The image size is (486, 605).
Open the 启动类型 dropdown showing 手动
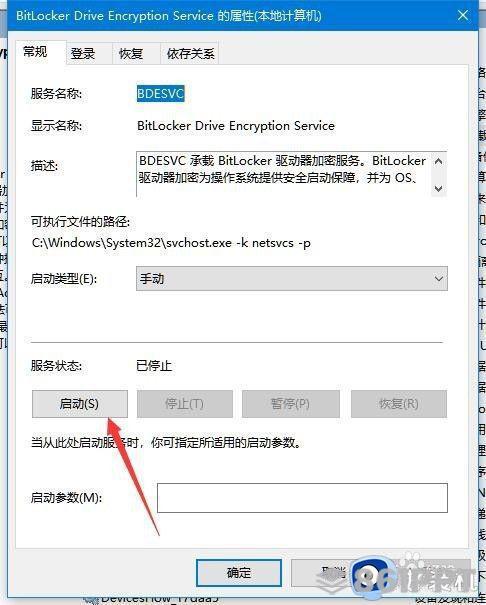pyautogui.click(x=292, y=279)
